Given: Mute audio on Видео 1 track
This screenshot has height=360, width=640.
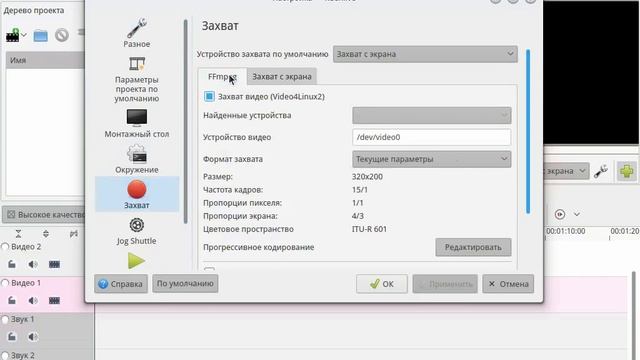Looking at the screenshot, I should (x=33, y=301).
